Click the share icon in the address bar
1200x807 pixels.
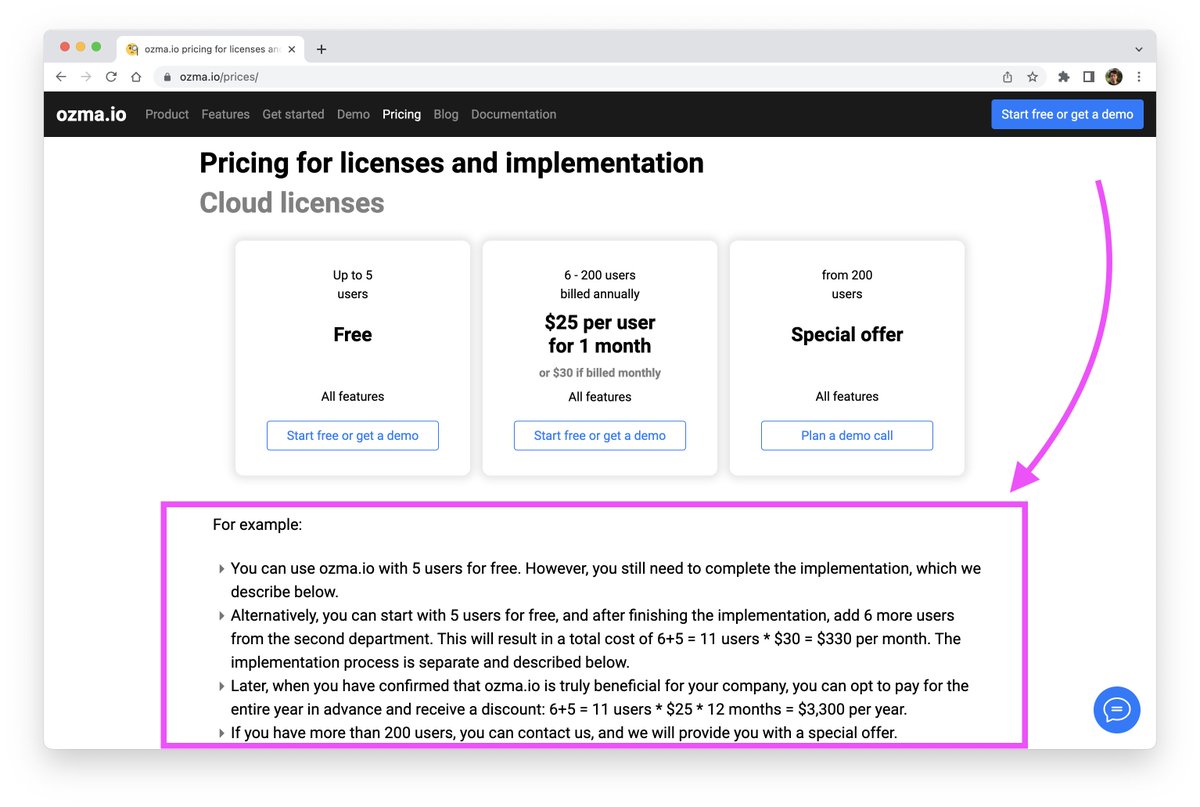point(1007,77)
